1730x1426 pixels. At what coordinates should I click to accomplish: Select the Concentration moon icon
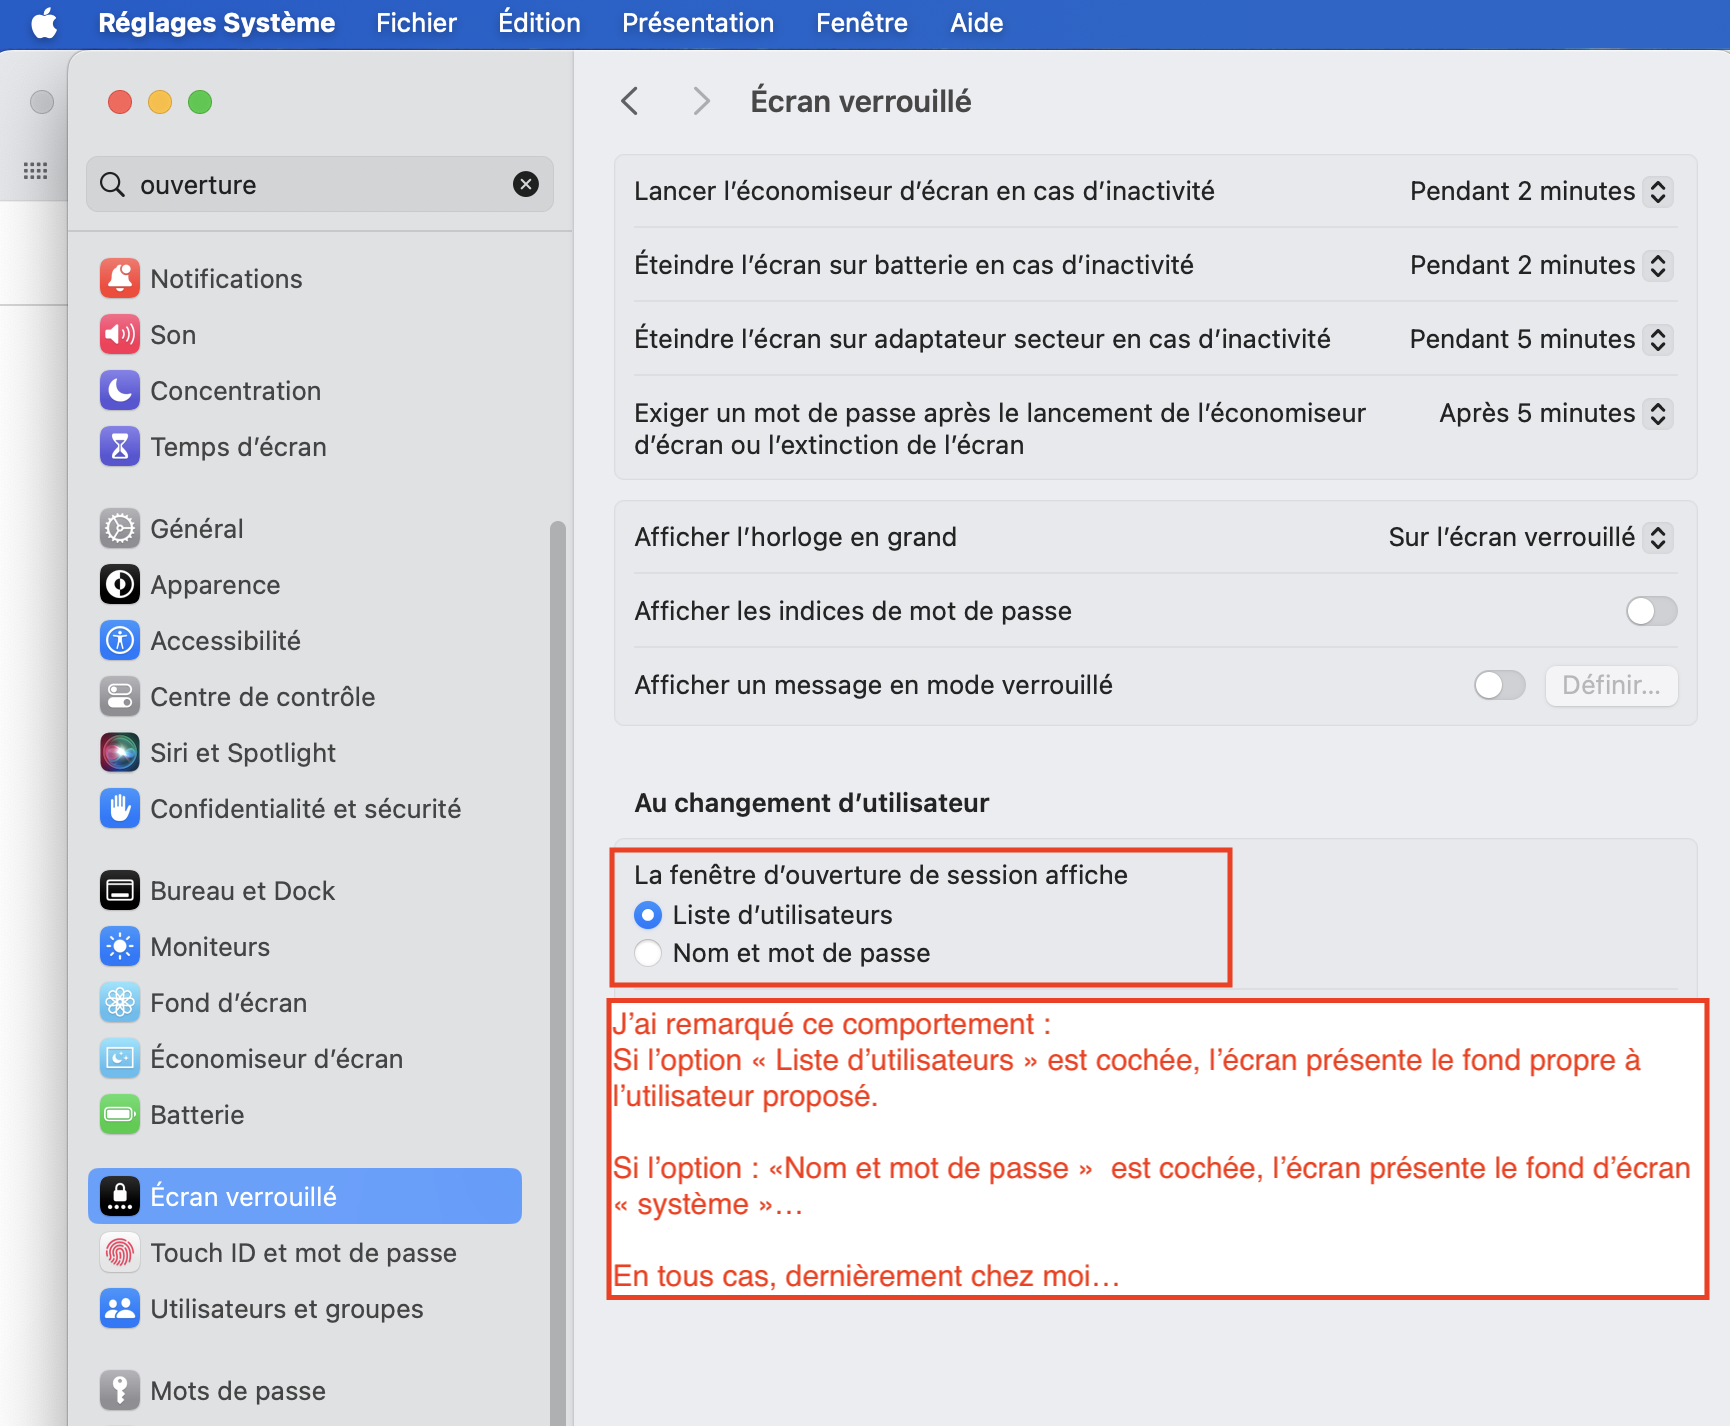pos(120,390)
